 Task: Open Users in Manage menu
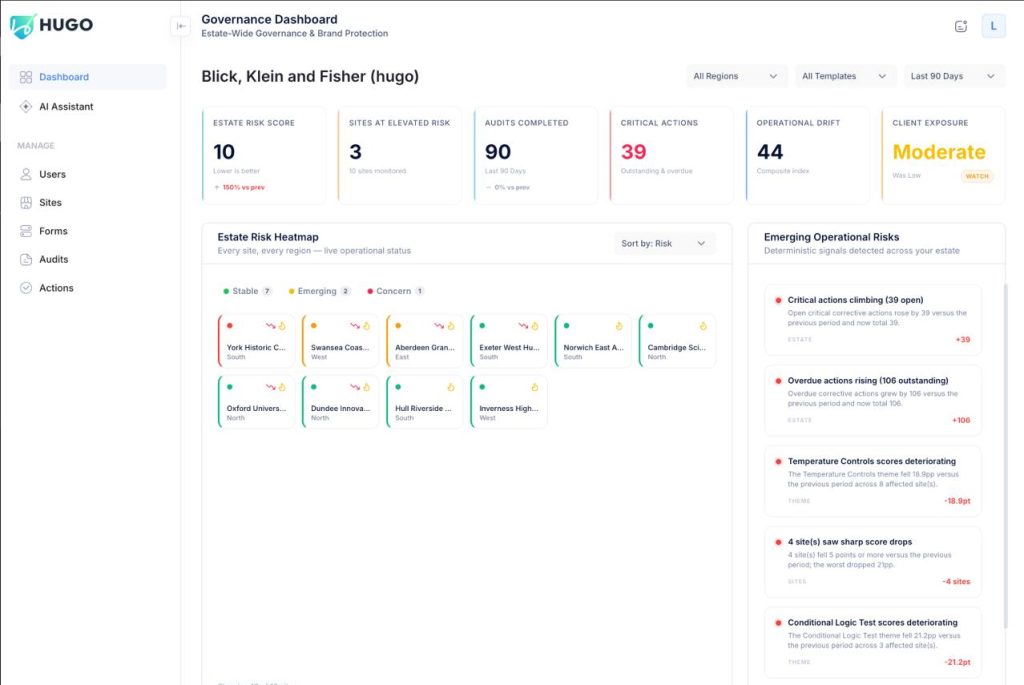coord(88,174)
